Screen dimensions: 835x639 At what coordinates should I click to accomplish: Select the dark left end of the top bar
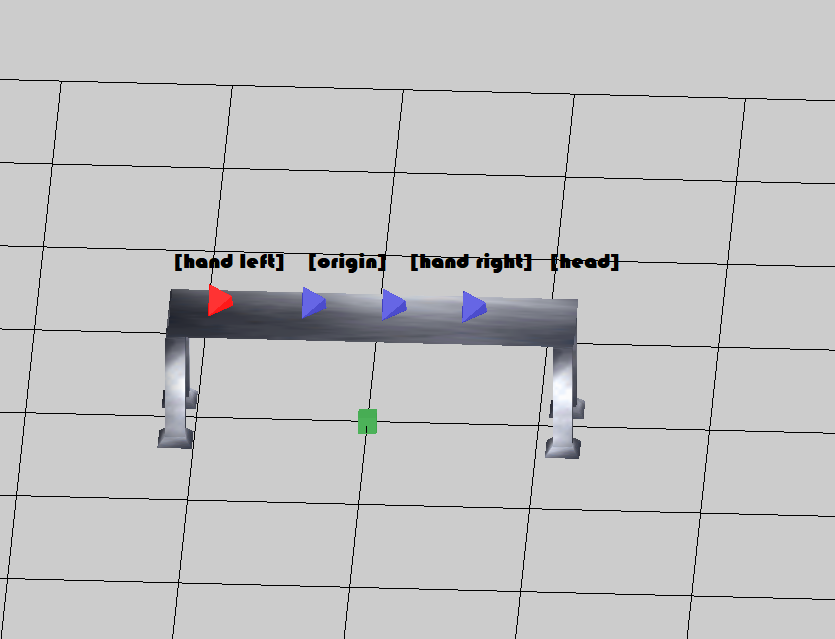pyautogui.click(x=187, y=313)
